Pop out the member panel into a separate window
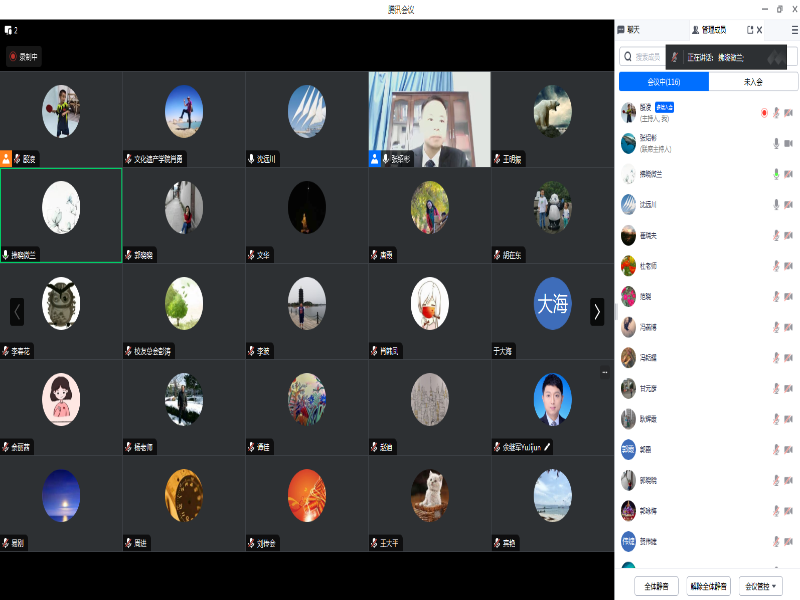The width and height of the screenshot is (800, 600). tap(749, 30)
